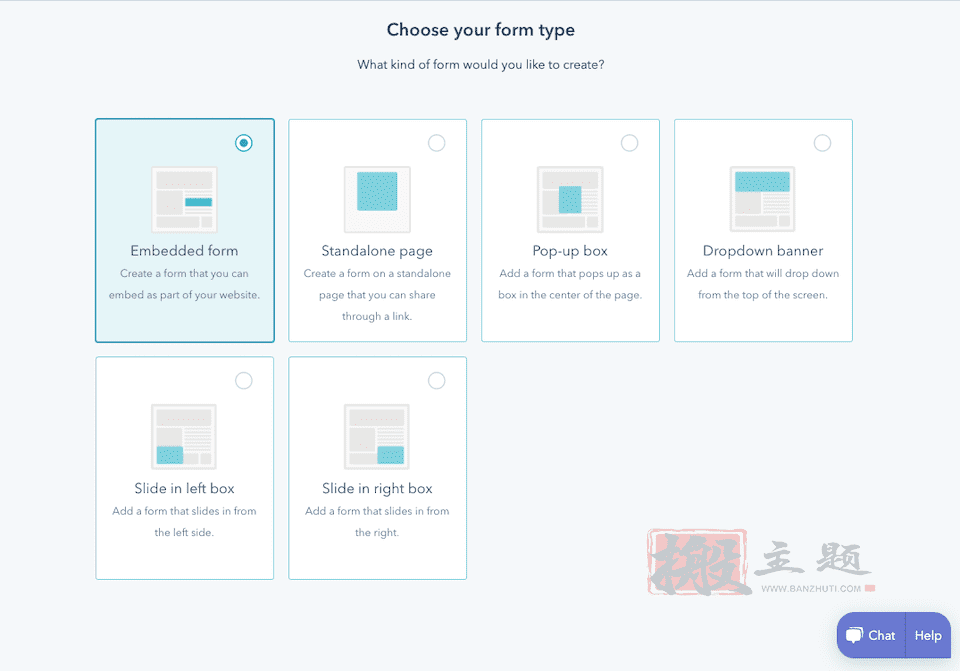The width and height of the screenshot is (960, 671).
Task: Click the Slide in right box illustration
Action: tap(377, 437)
